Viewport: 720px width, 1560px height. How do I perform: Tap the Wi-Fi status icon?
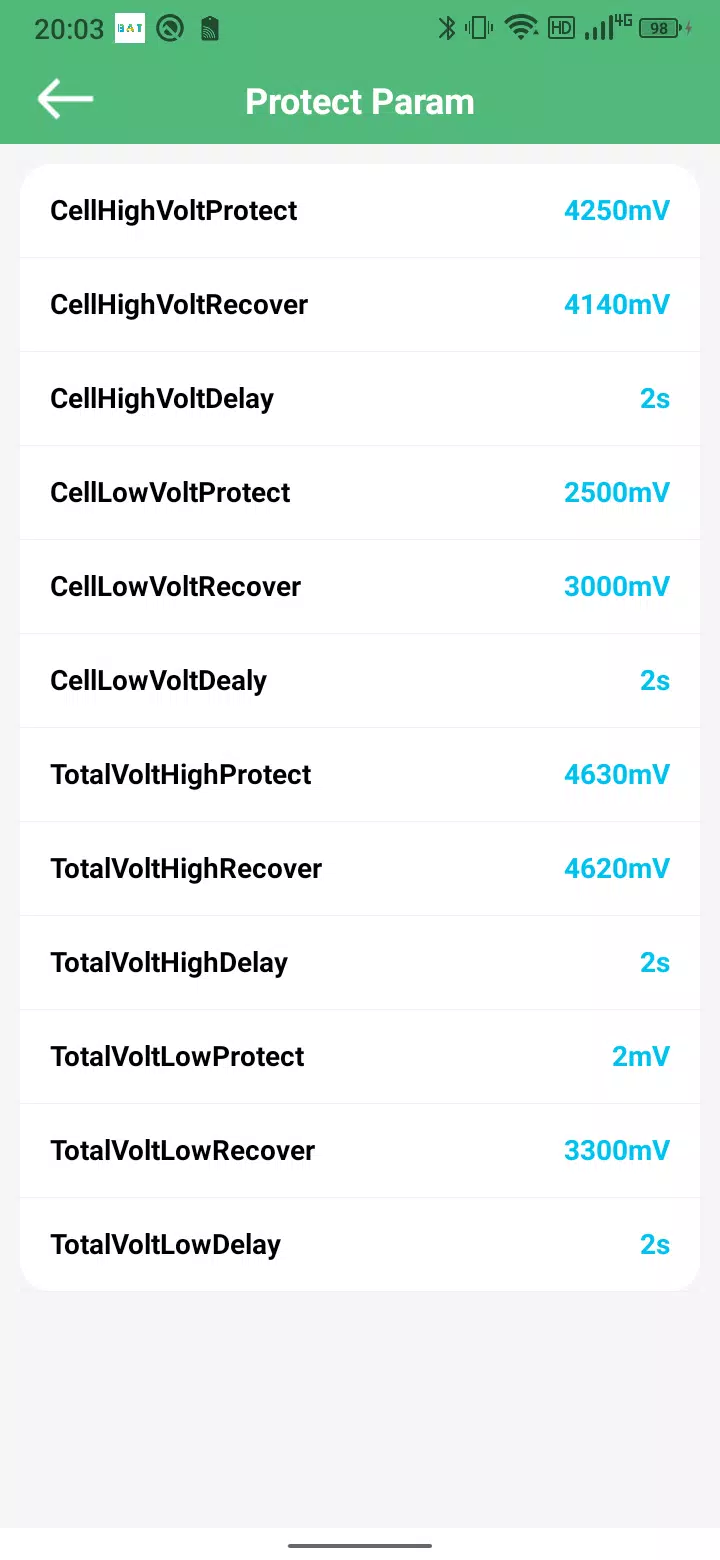click(x=521, y=28)
